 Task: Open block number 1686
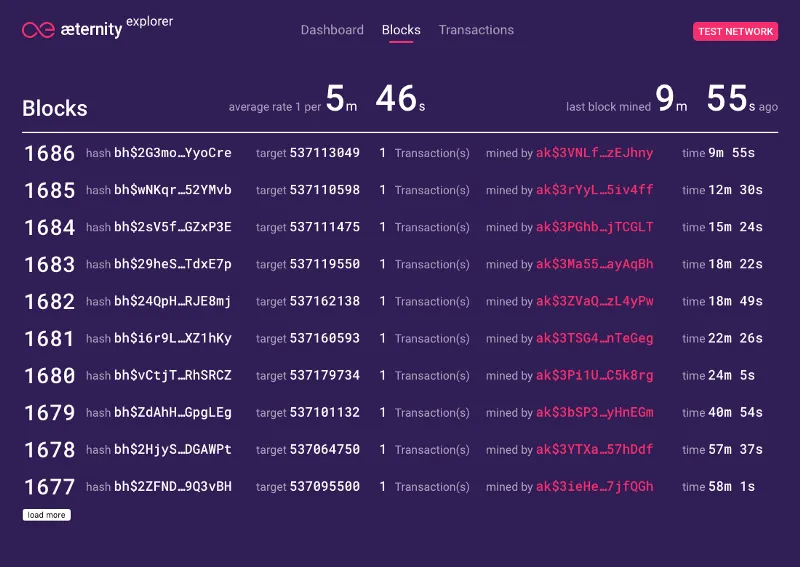point(49,153)
